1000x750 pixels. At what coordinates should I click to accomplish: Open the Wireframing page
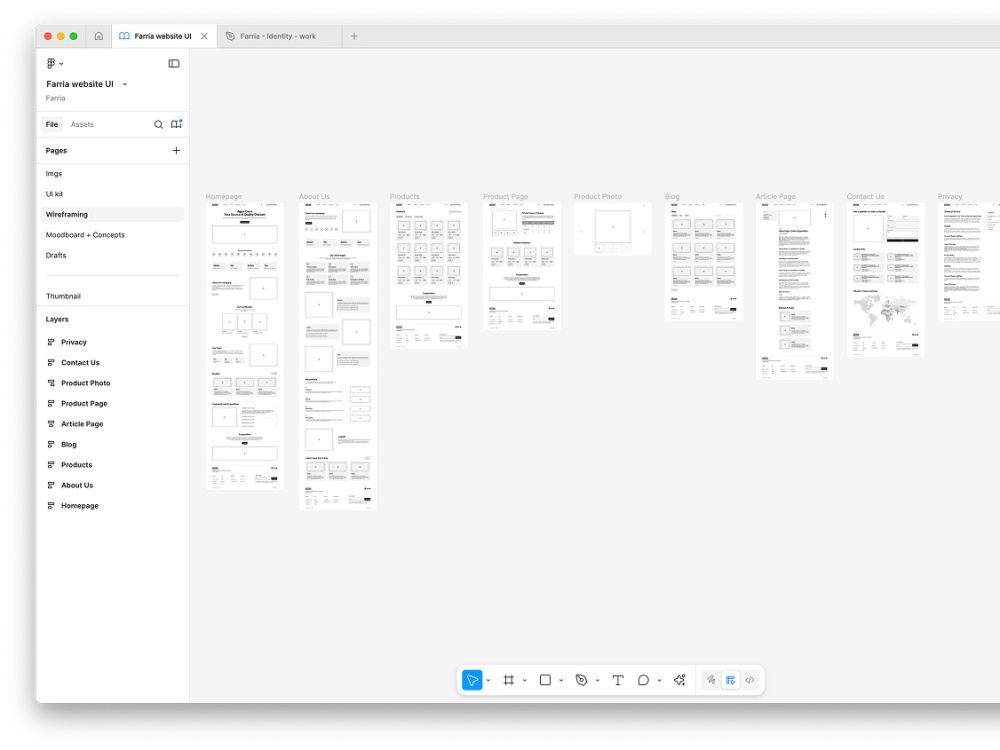[x=112, y=214]
